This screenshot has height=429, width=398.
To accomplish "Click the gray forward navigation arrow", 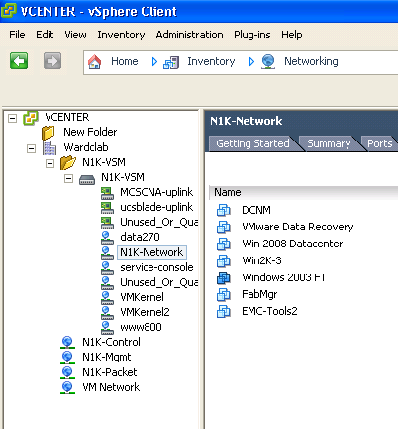I will [x=52, y=61].
